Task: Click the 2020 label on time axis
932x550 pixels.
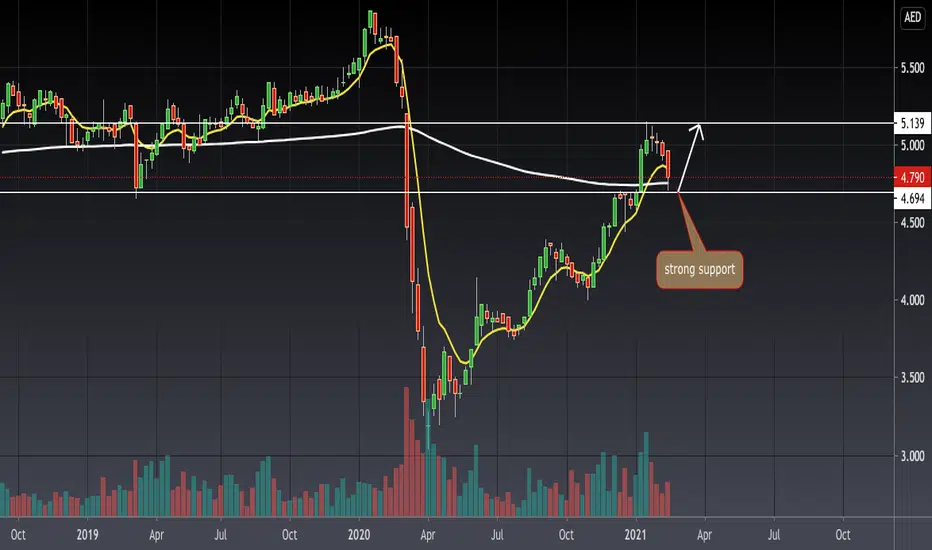Action: (x=358, y=535)
